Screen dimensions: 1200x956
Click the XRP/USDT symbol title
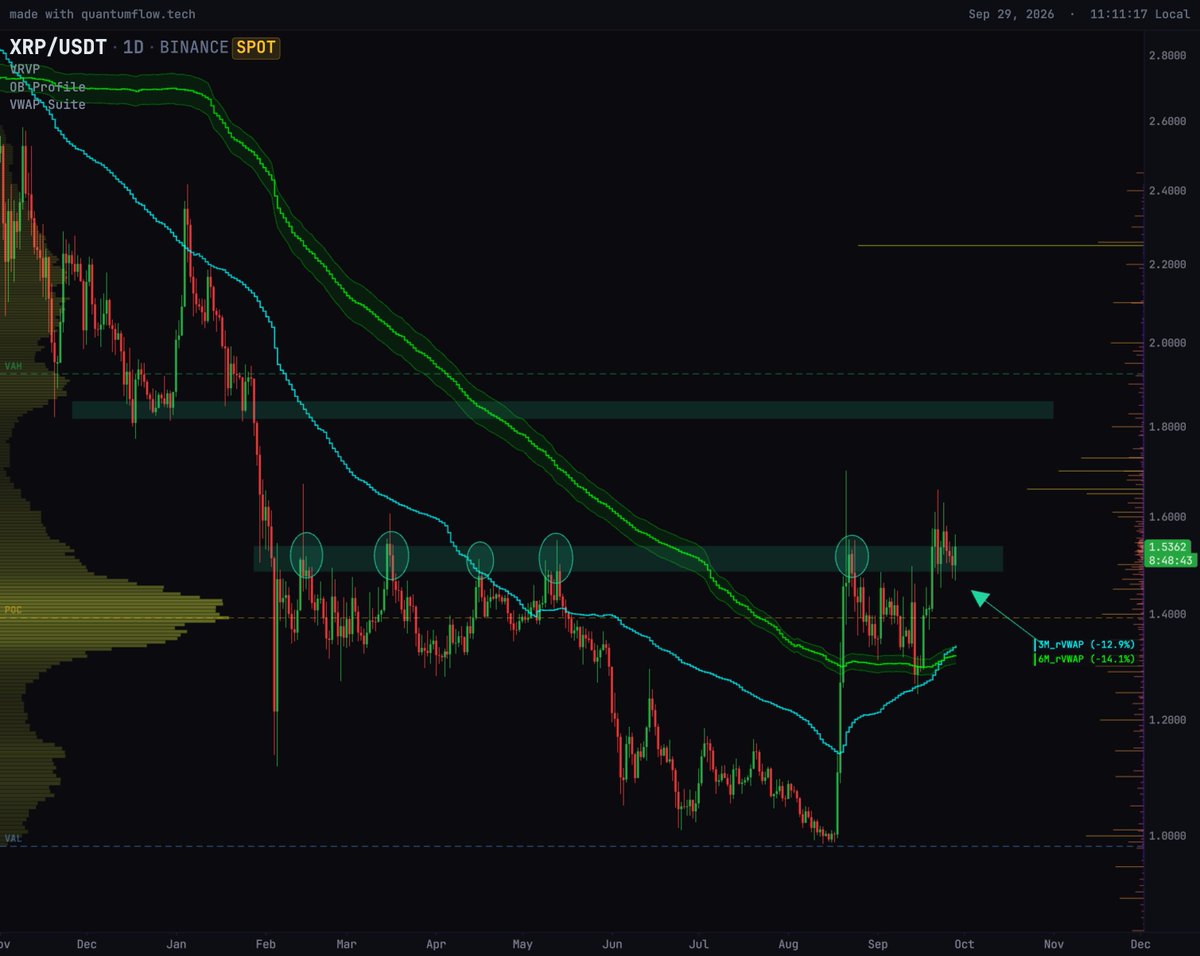58,47
